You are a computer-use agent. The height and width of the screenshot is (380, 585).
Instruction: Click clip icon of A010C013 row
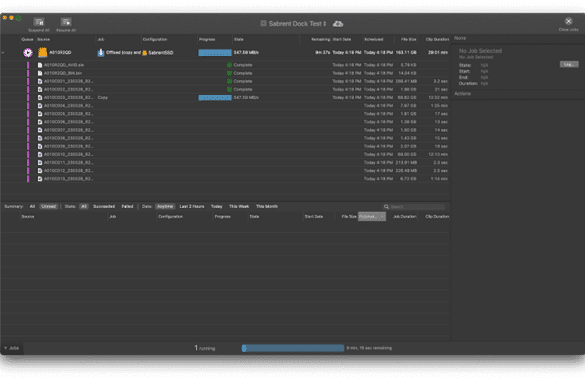pos(40,179)
